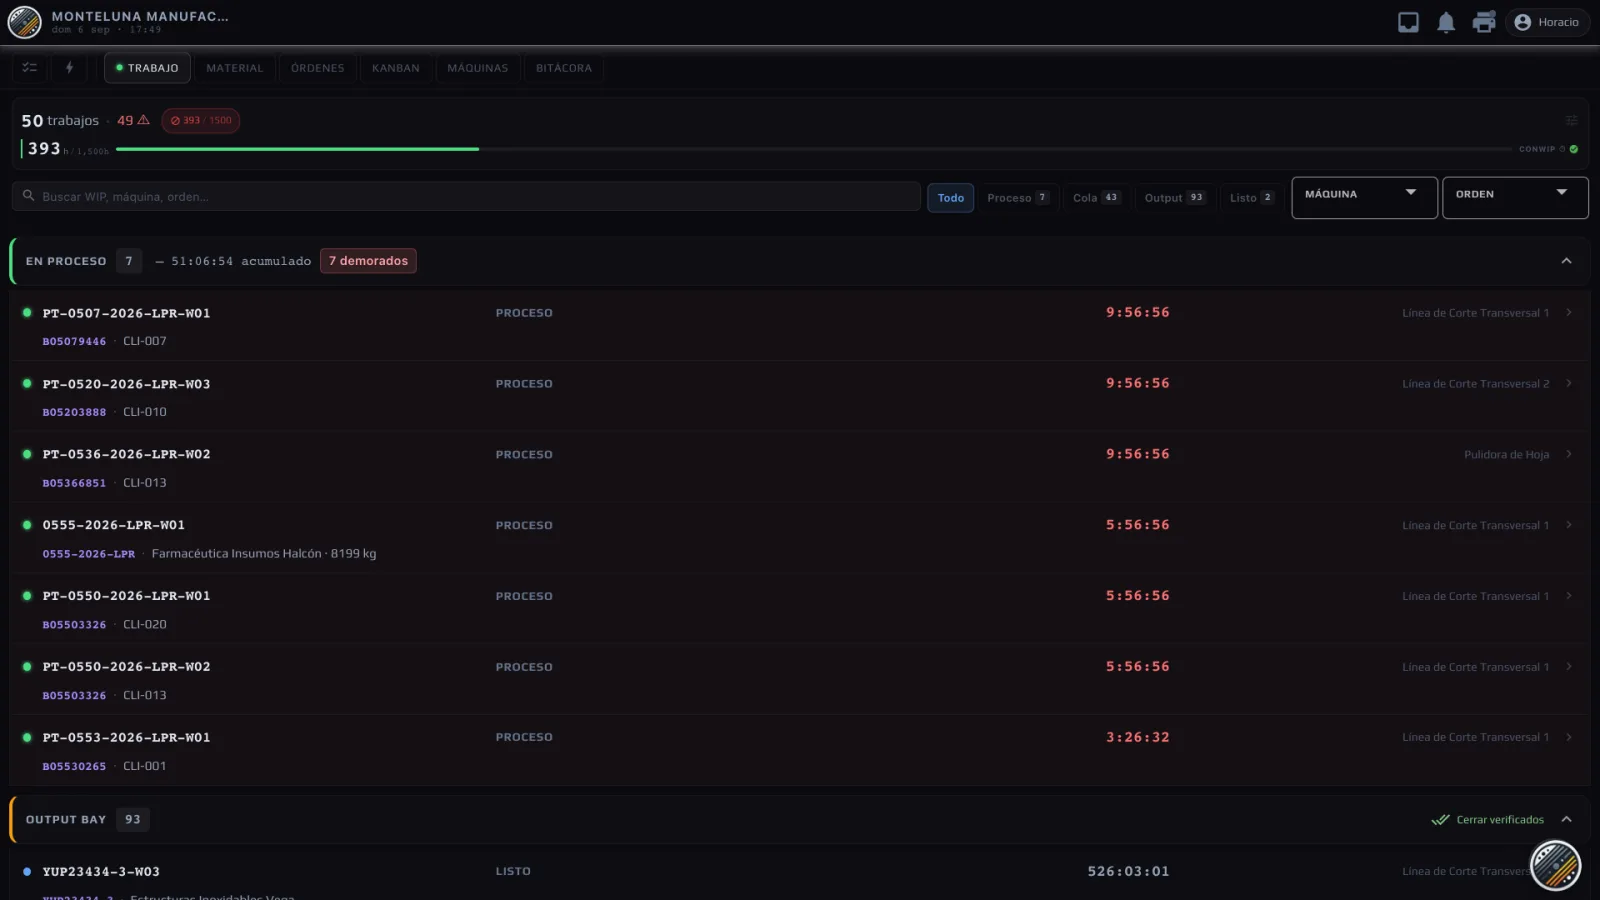Screen dimensions: 1600x900
Task: Open details chevron for PT-0553-2026-LPR-W01
Action: 1568,737
